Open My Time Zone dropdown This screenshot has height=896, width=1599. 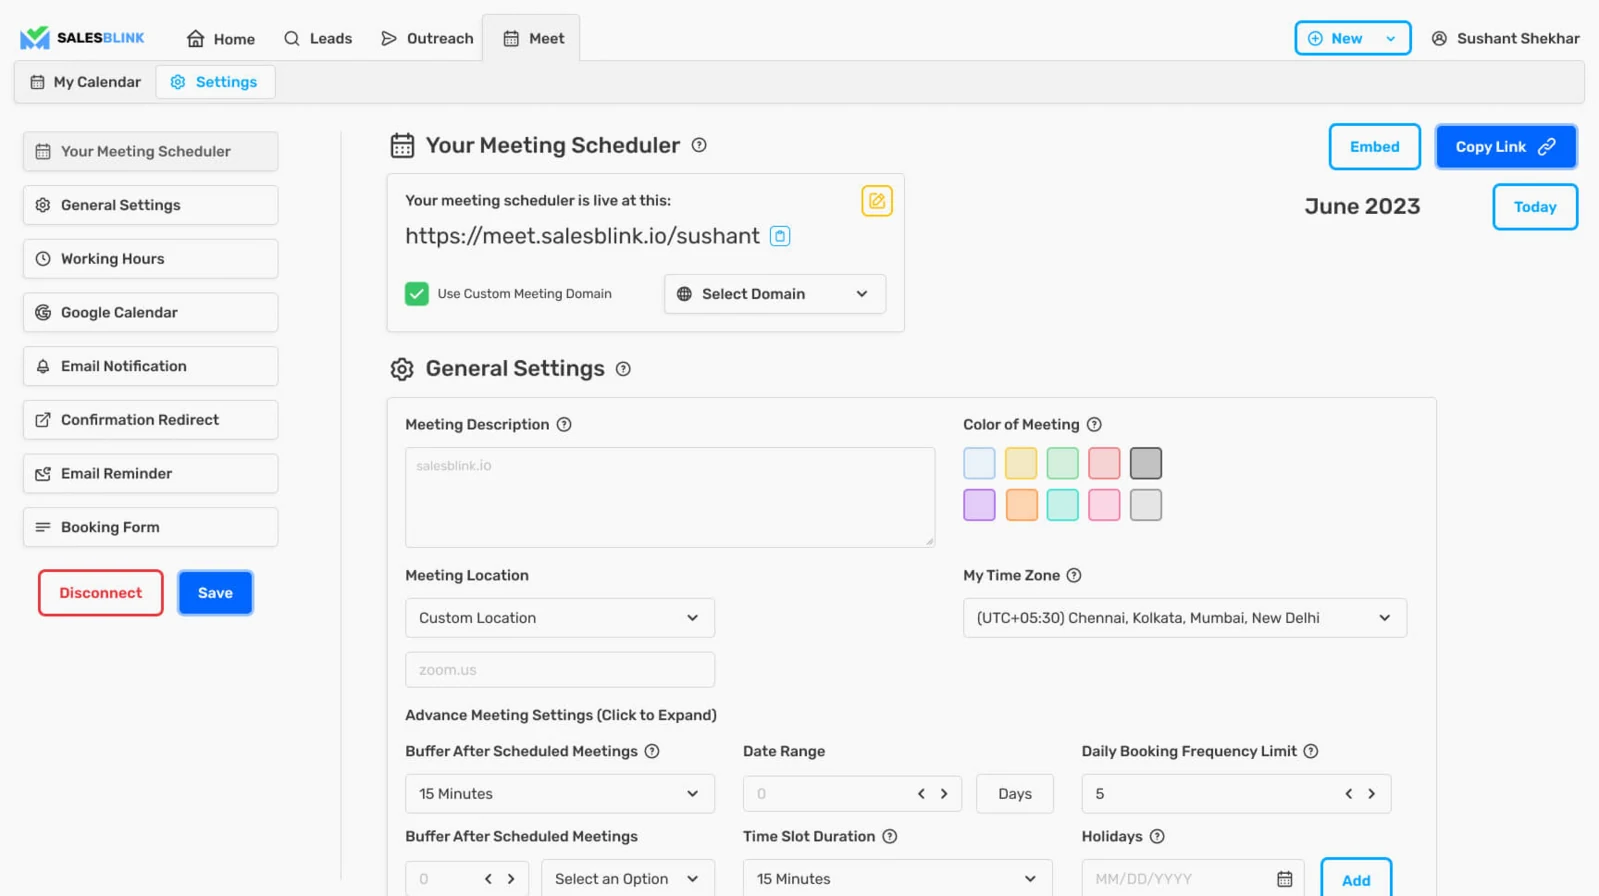[x=1185, y=618]
